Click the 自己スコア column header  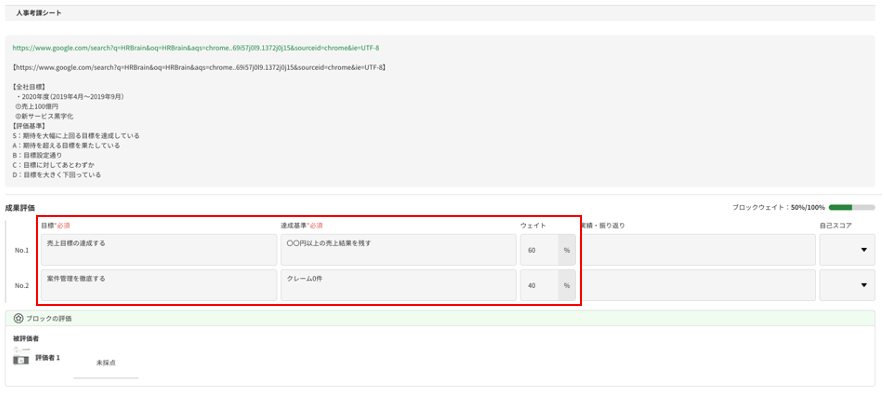[836, 226]
